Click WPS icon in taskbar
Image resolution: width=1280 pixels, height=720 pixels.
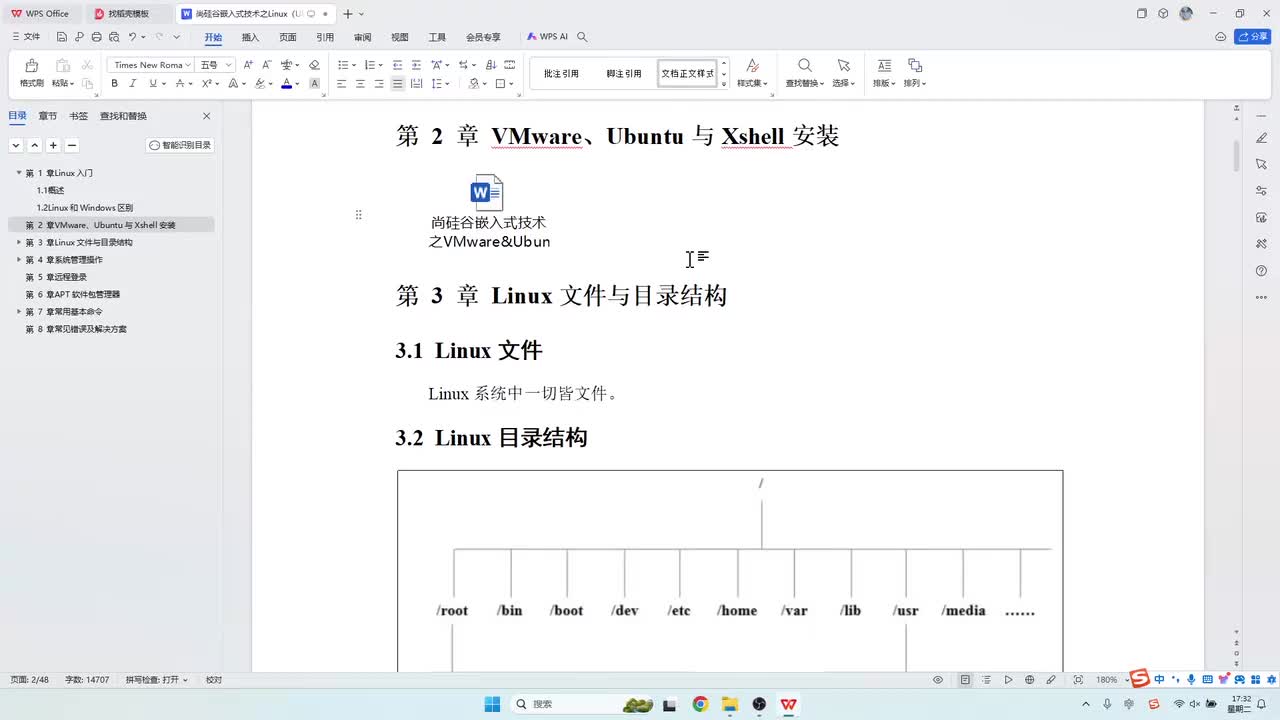pos(789,704)
